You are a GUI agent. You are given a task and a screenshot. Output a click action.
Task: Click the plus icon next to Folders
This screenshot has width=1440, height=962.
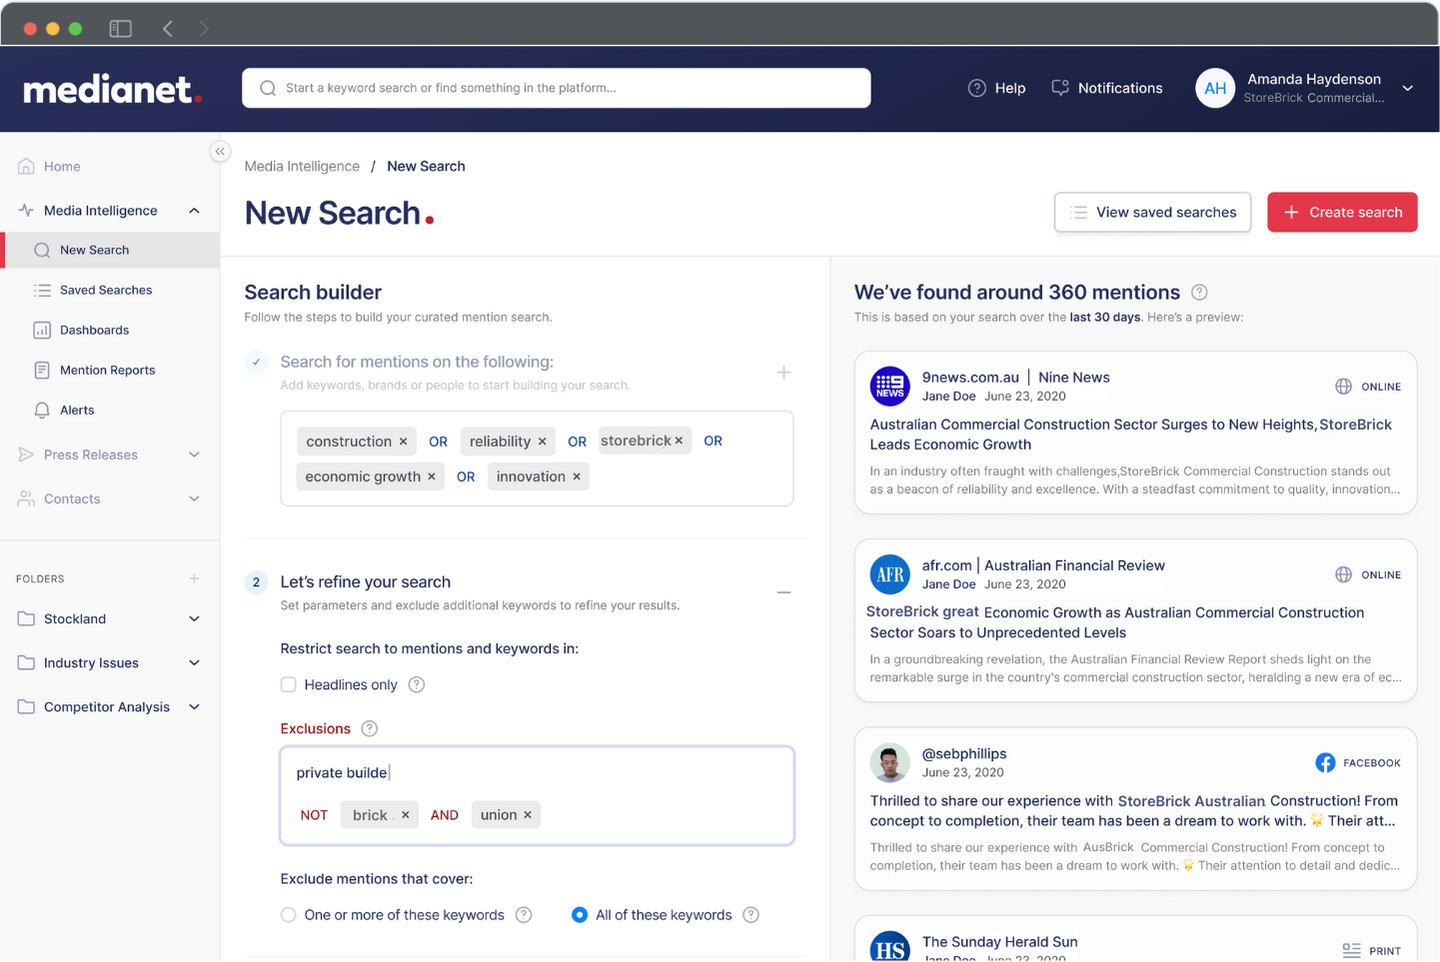pyautogui.click(x=194, y=578)
